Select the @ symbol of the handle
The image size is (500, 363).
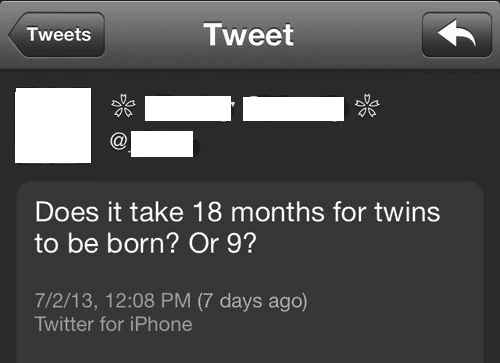[119, 141]
